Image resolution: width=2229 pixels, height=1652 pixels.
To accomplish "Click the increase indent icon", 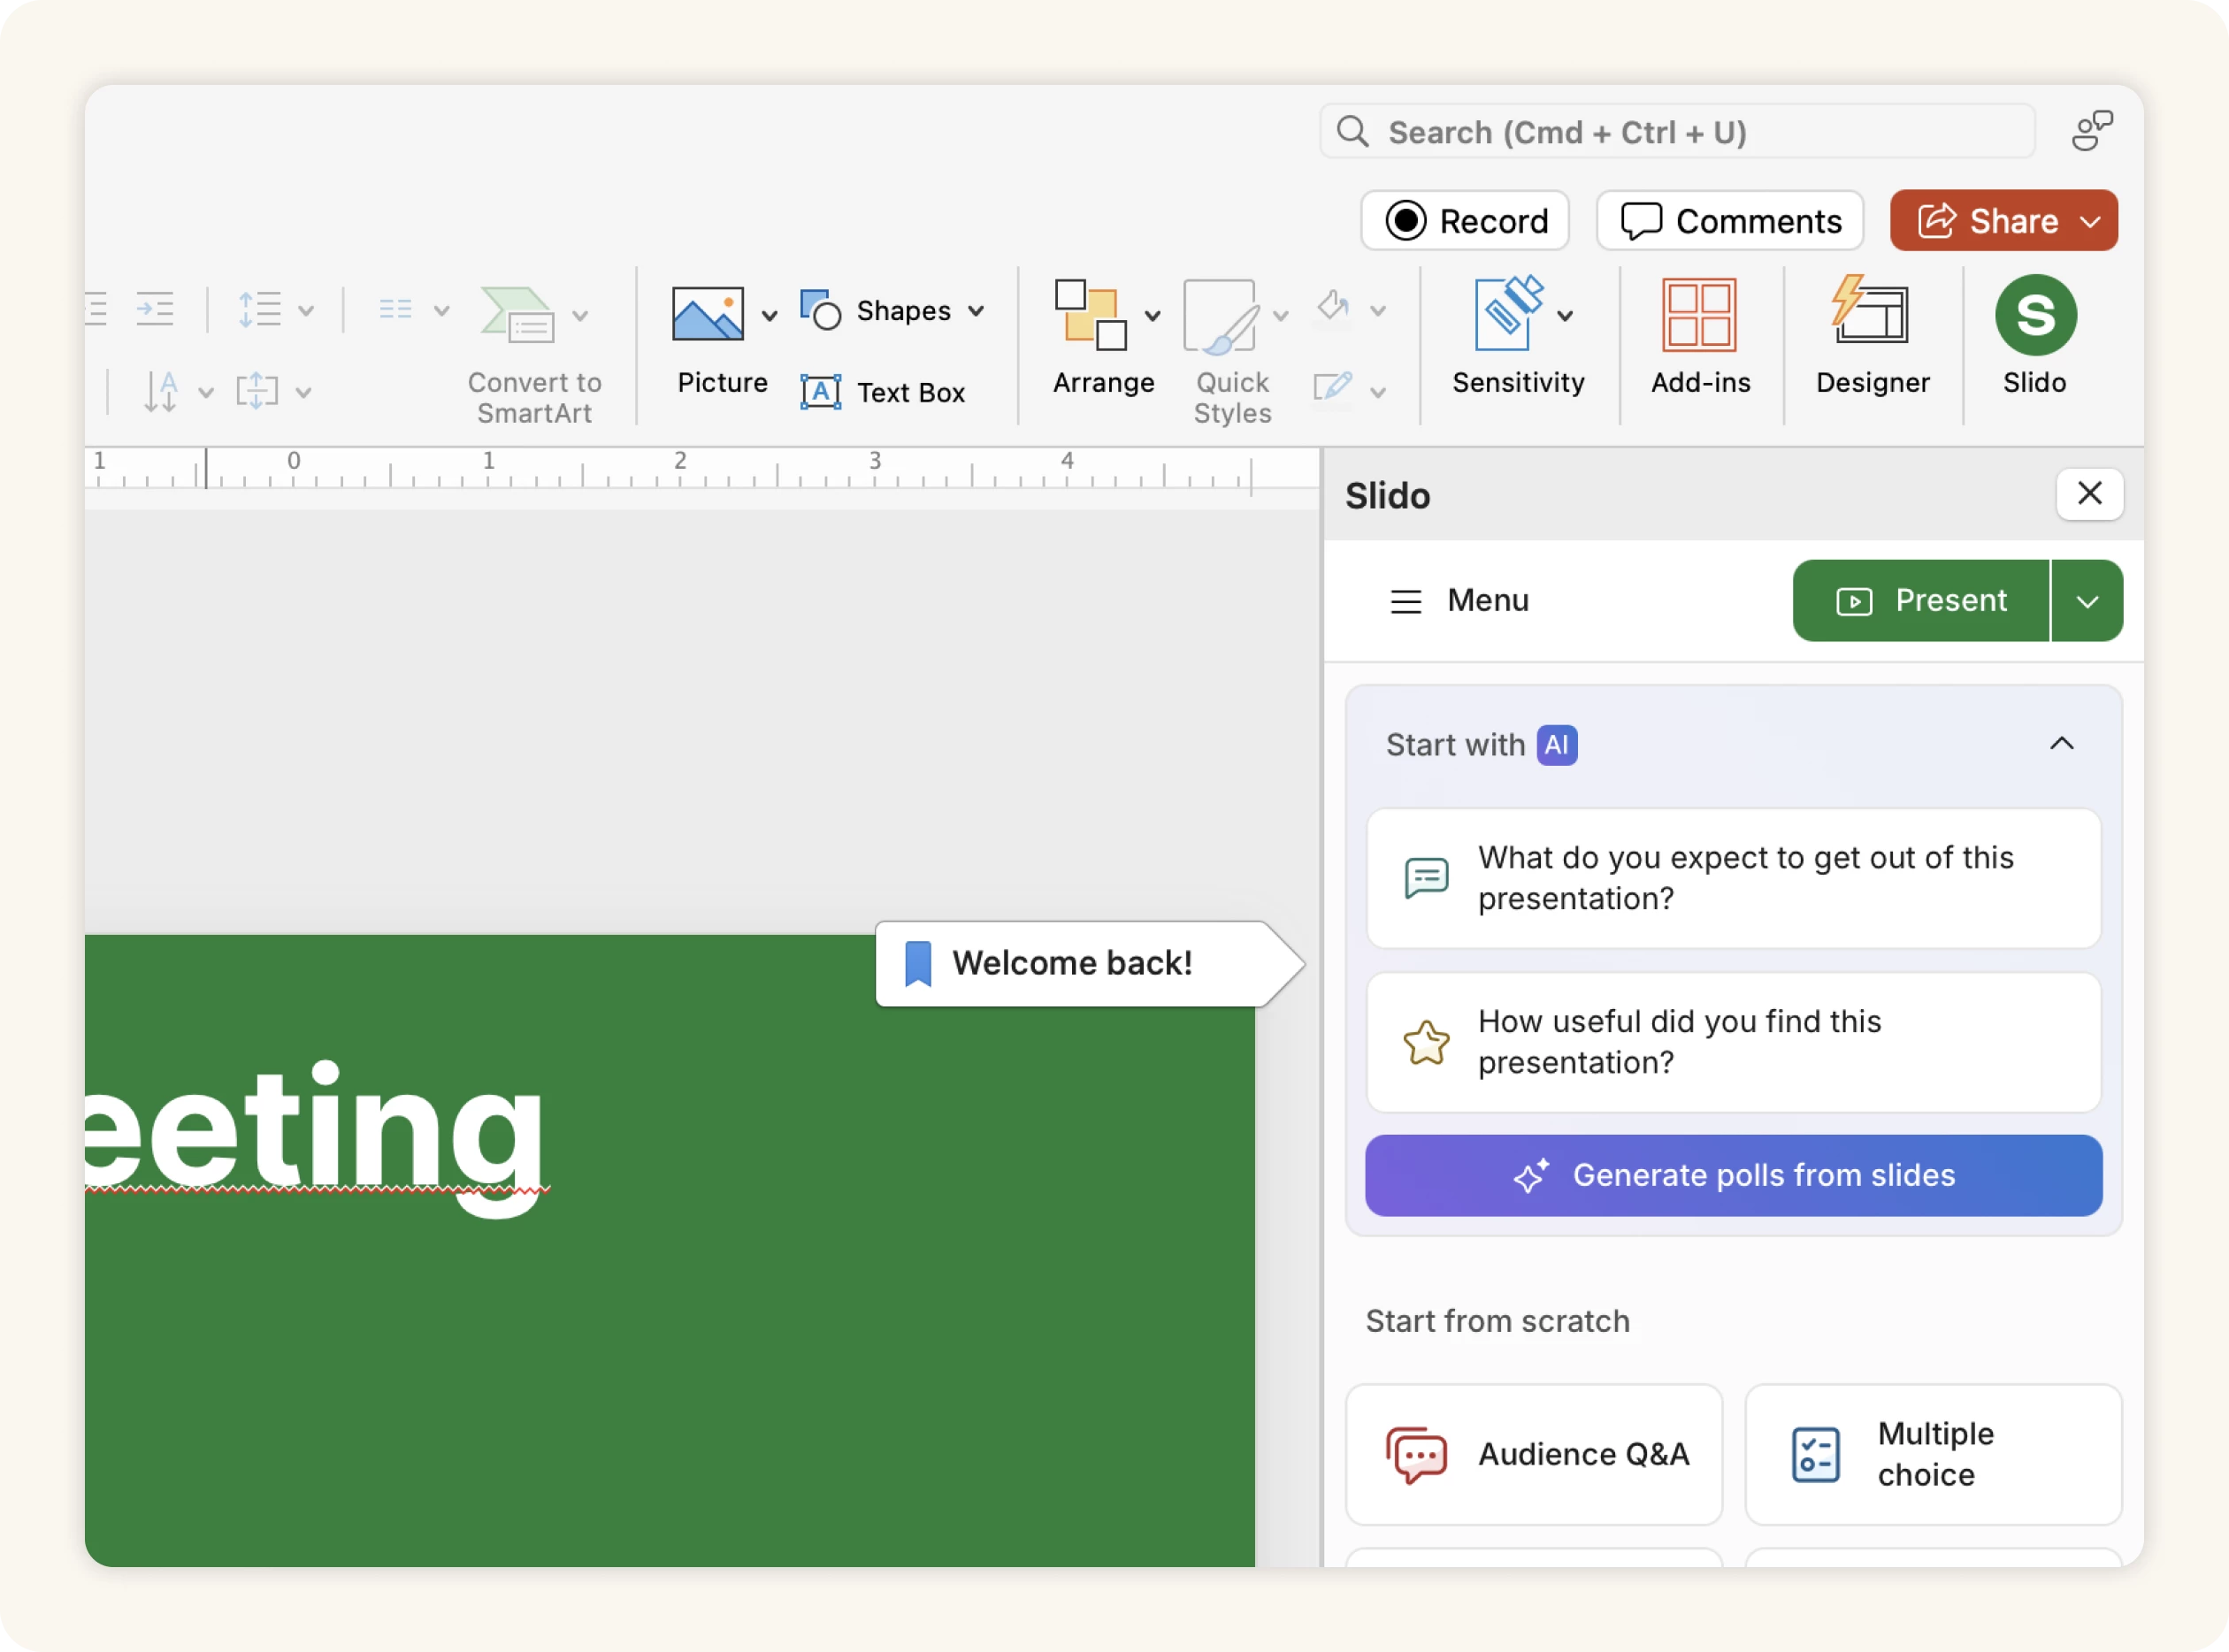I will (x=155, y=309).
